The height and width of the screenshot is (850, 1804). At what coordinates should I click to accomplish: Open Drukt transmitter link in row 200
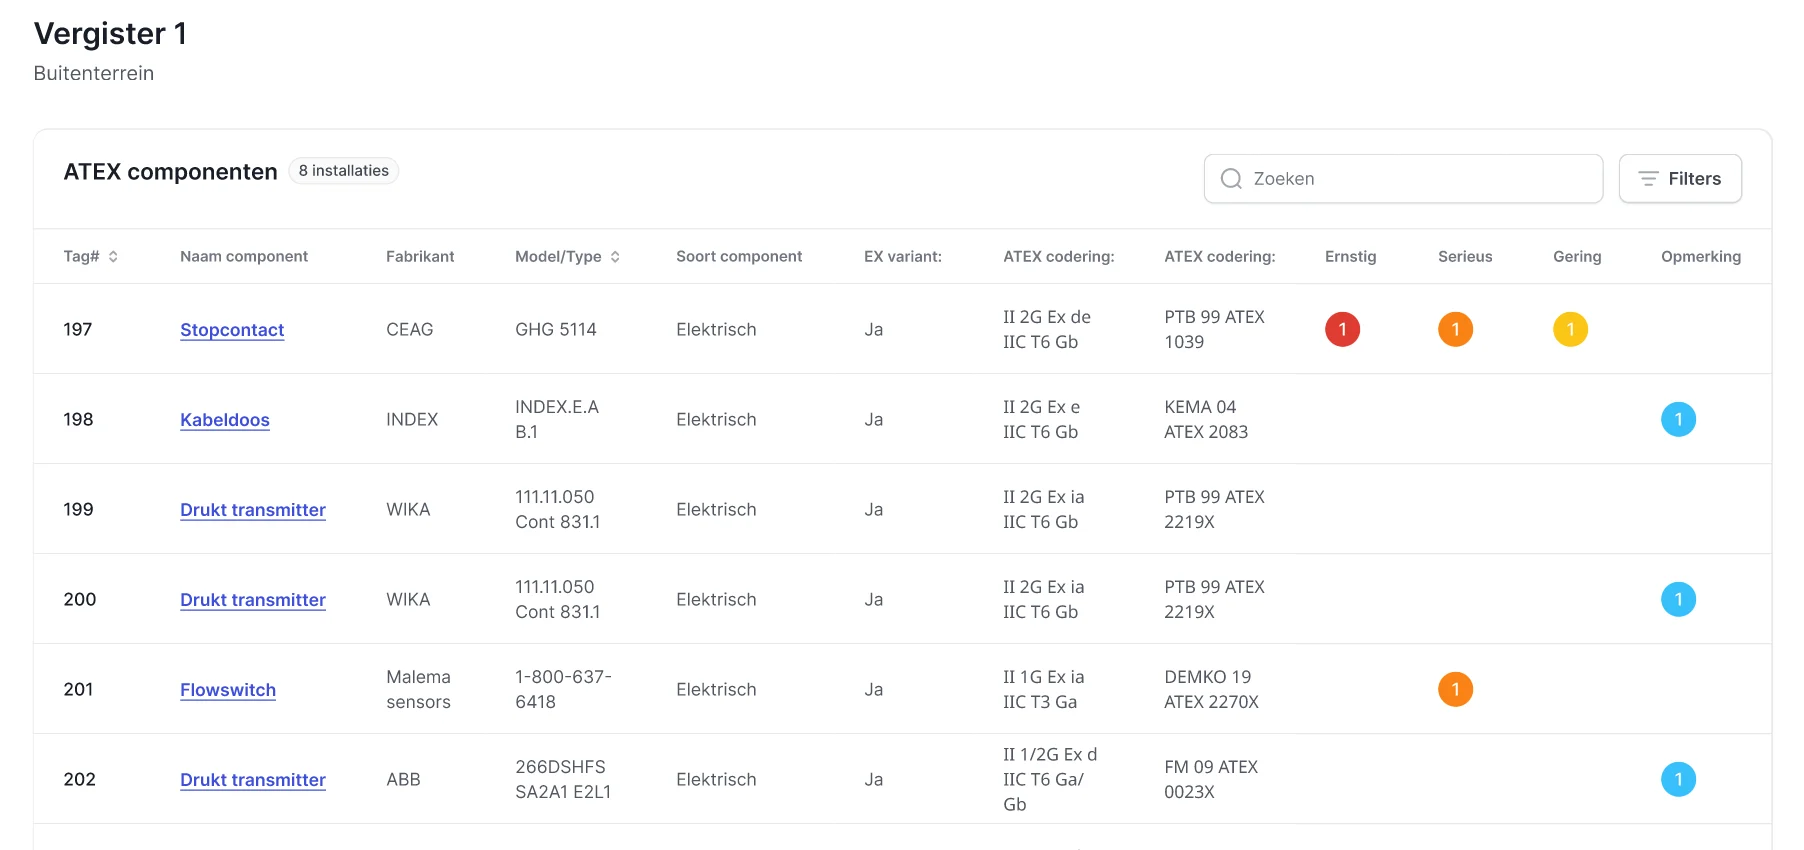click(253, 600)
